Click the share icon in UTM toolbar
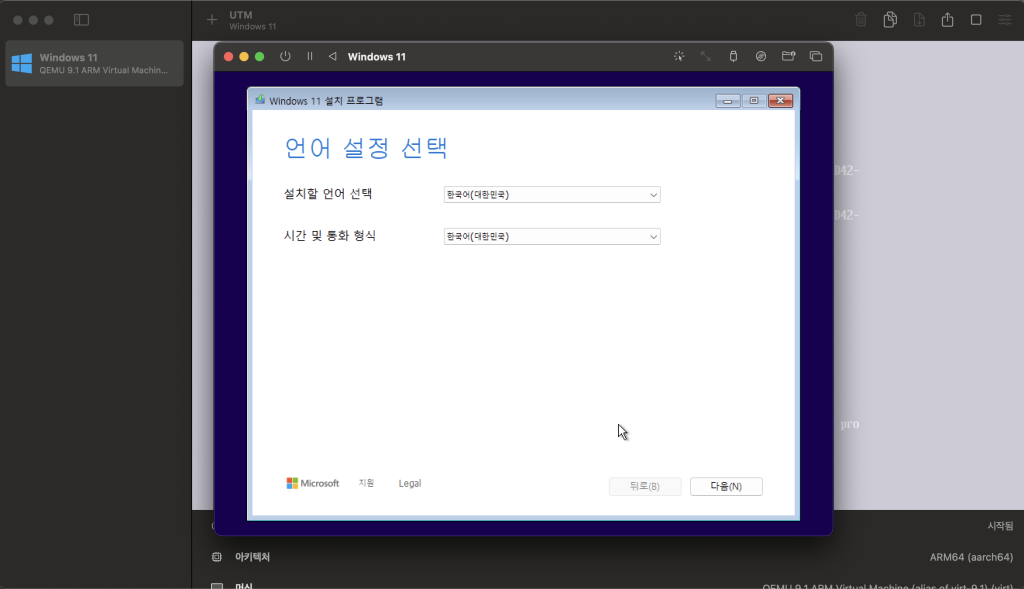This screenshot has width=1024, height=589. click(x=948, y=20)
